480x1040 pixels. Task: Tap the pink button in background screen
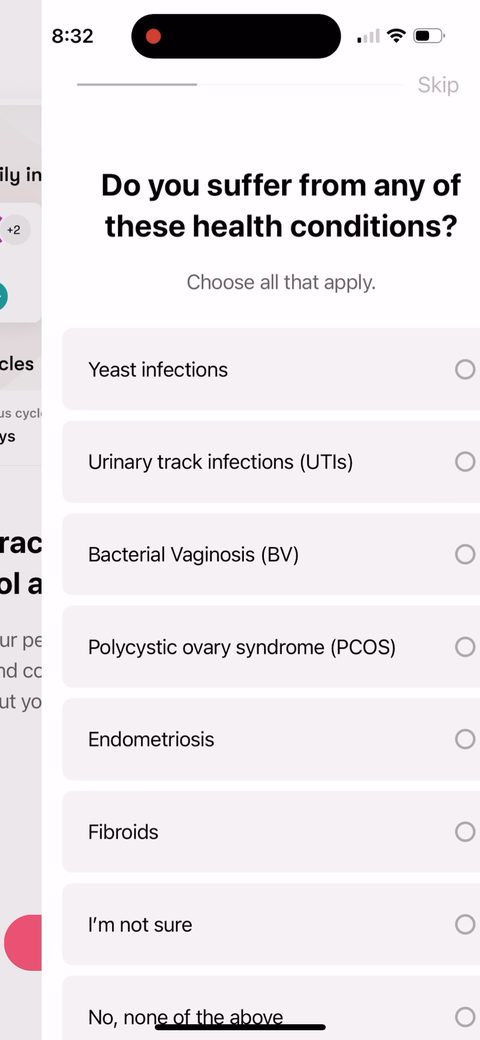pos(23,942)
